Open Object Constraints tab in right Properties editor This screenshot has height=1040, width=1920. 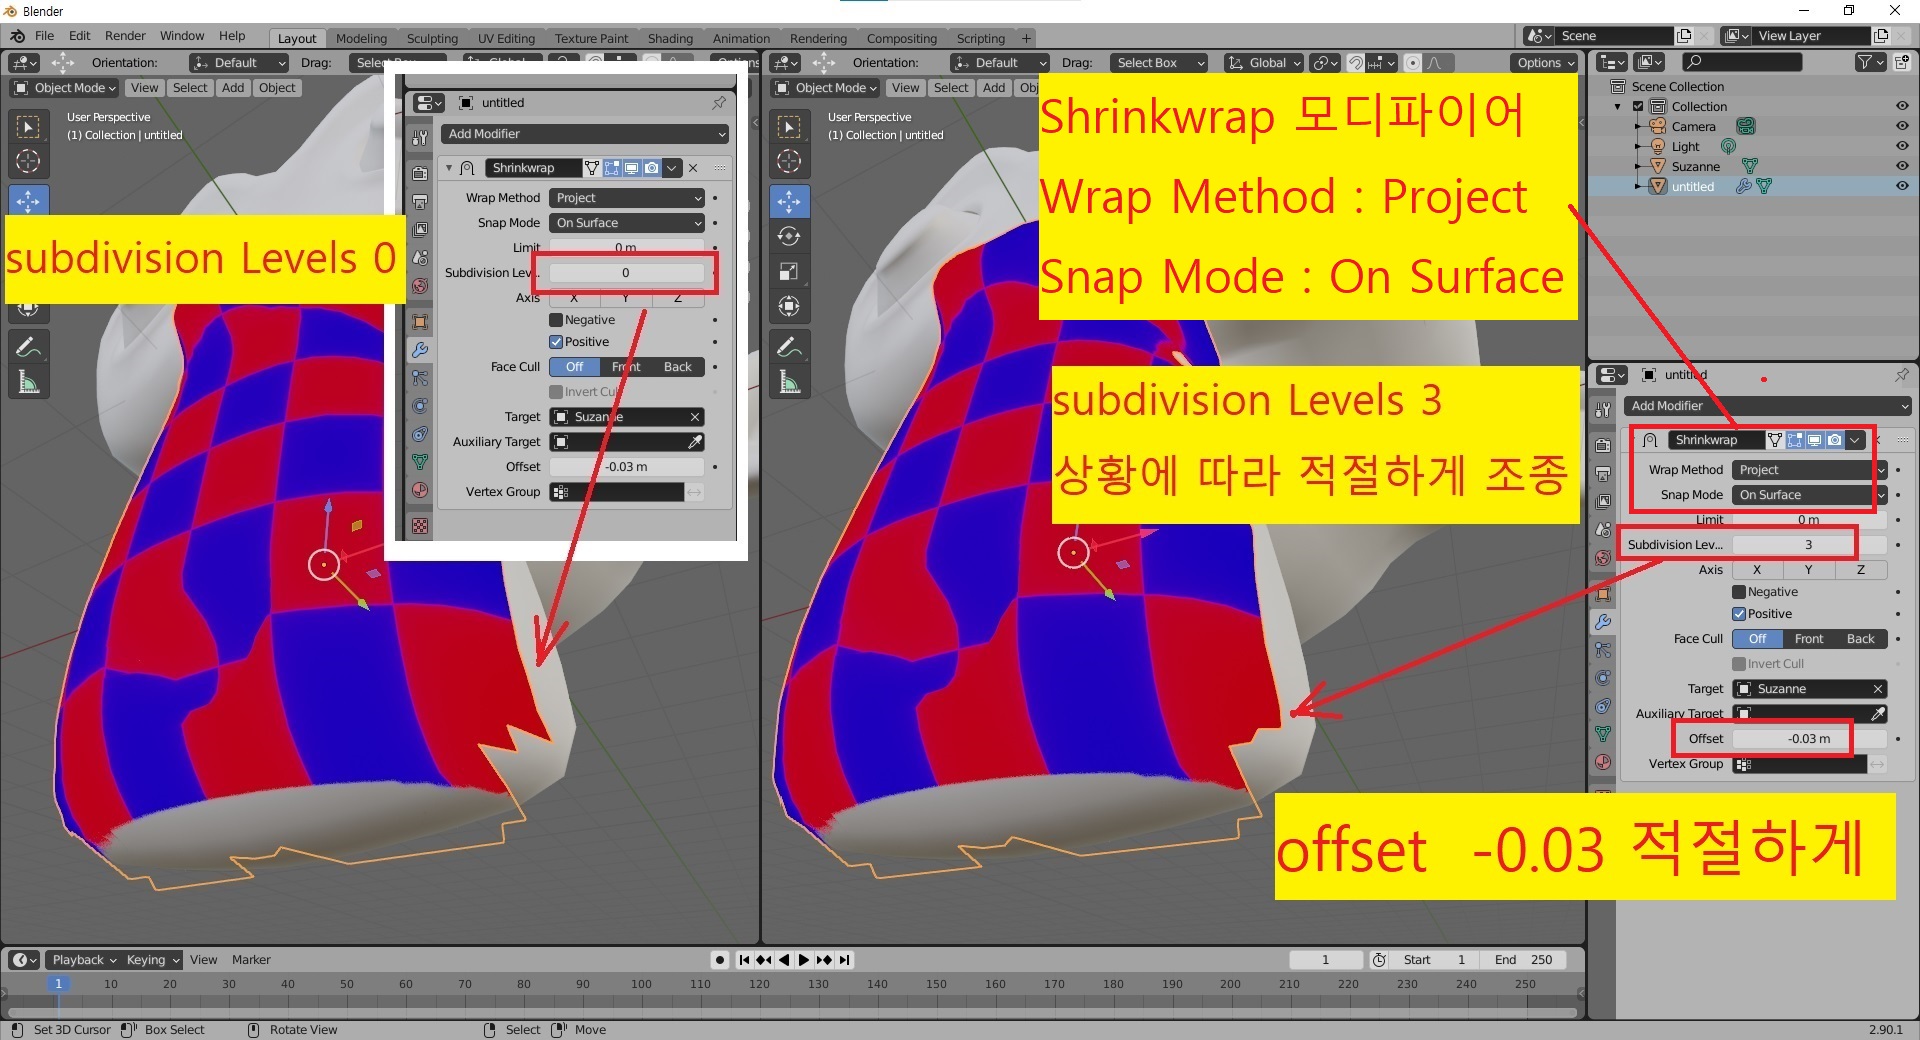(x=1603, y=706)
